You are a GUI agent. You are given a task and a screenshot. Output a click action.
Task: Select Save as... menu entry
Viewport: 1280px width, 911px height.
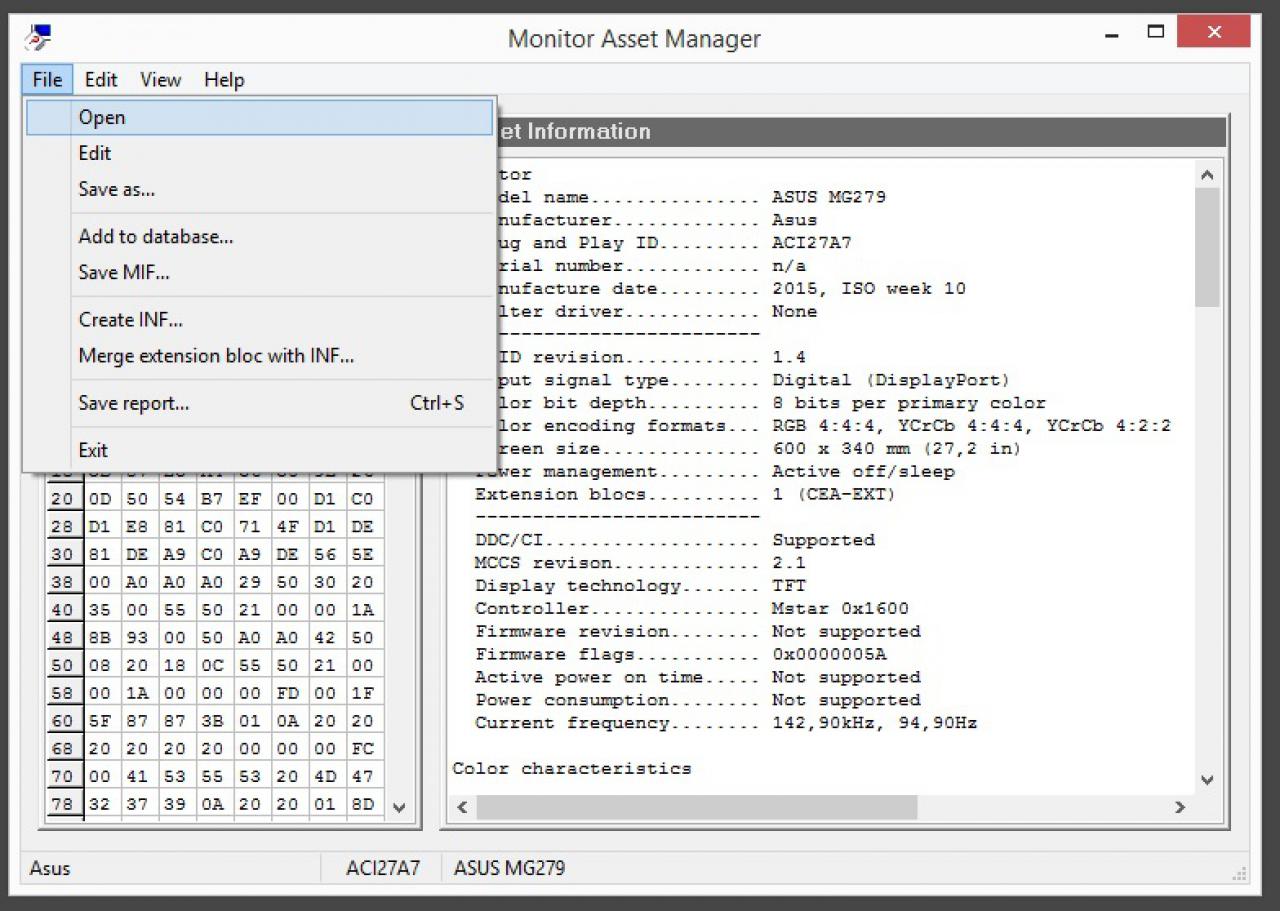pyautogui.click(x=260, y=189)
